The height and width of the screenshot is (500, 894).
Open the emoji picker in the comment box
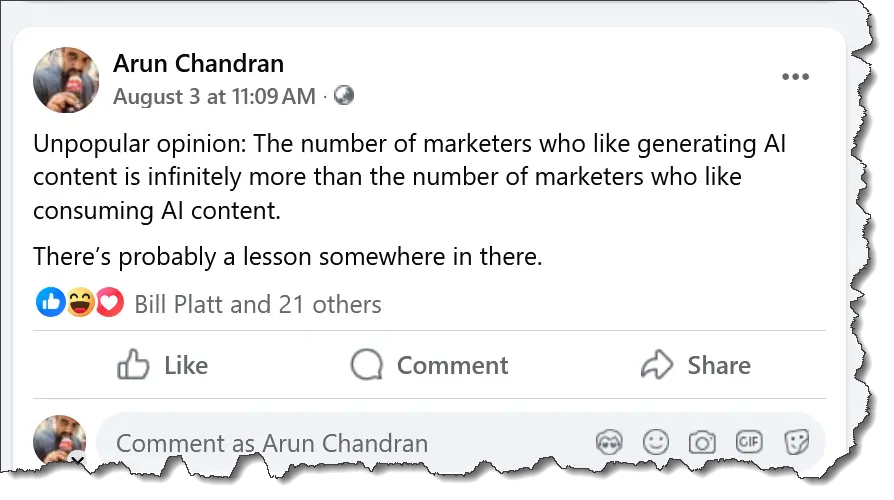(x=656, y=443)
